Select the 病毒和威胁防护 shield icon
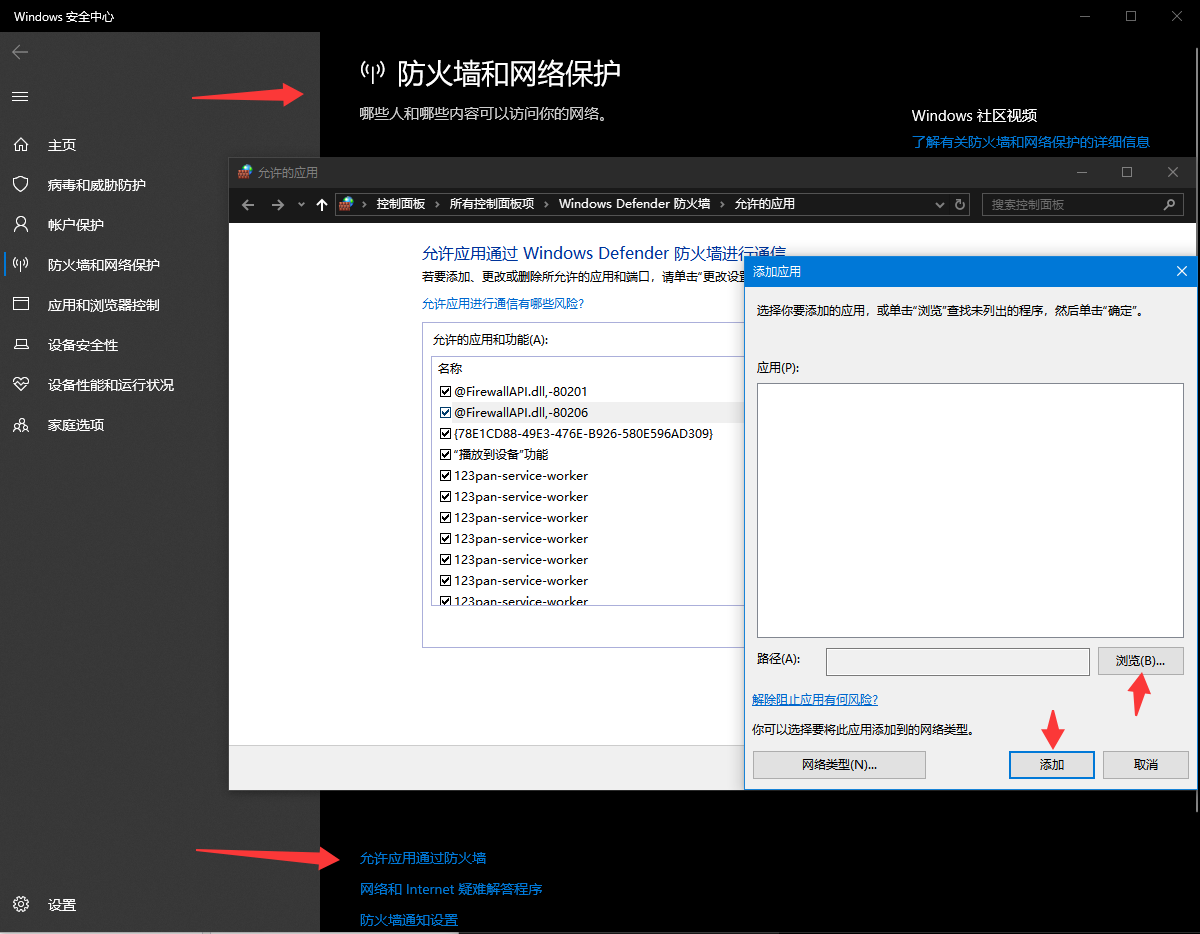Image resolution: width=1200 pixels, height=934 pixels. pyautogui.click(x=20, y=185)
